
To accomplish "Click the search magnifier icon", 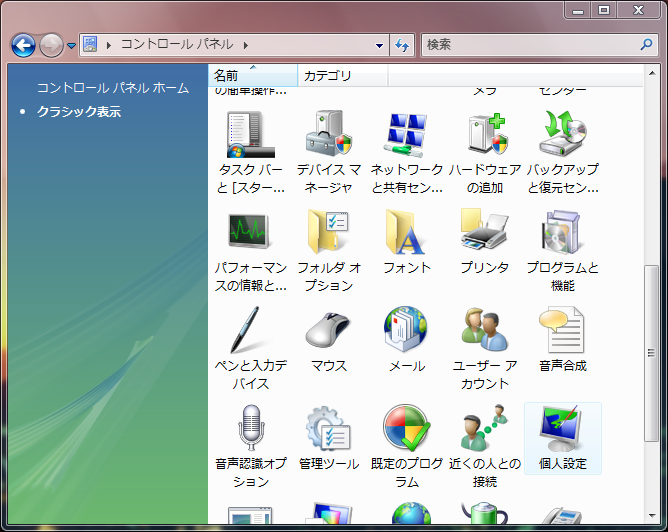I will 646,44.
